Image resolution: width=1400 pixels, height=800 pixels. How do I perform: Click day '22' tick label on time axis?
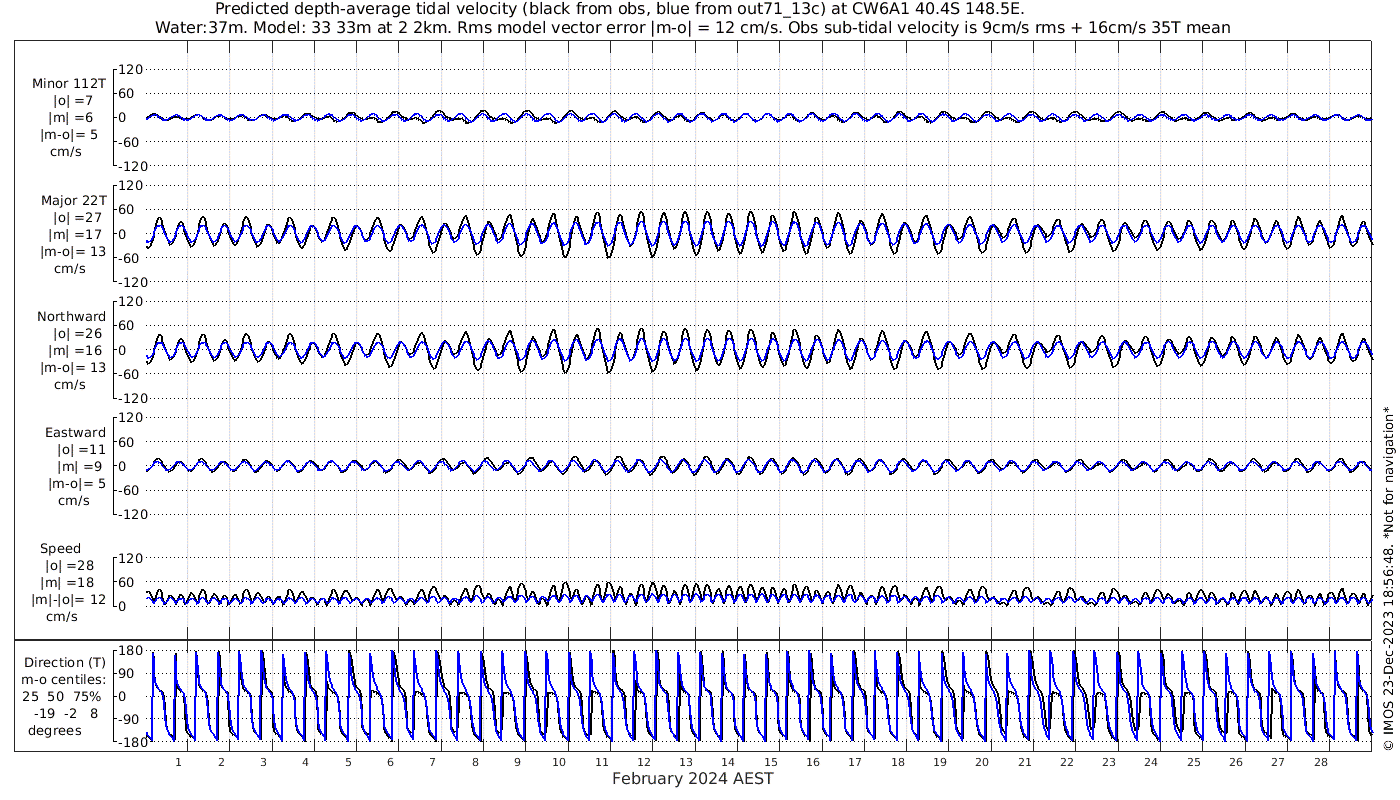pos(1067,762)
